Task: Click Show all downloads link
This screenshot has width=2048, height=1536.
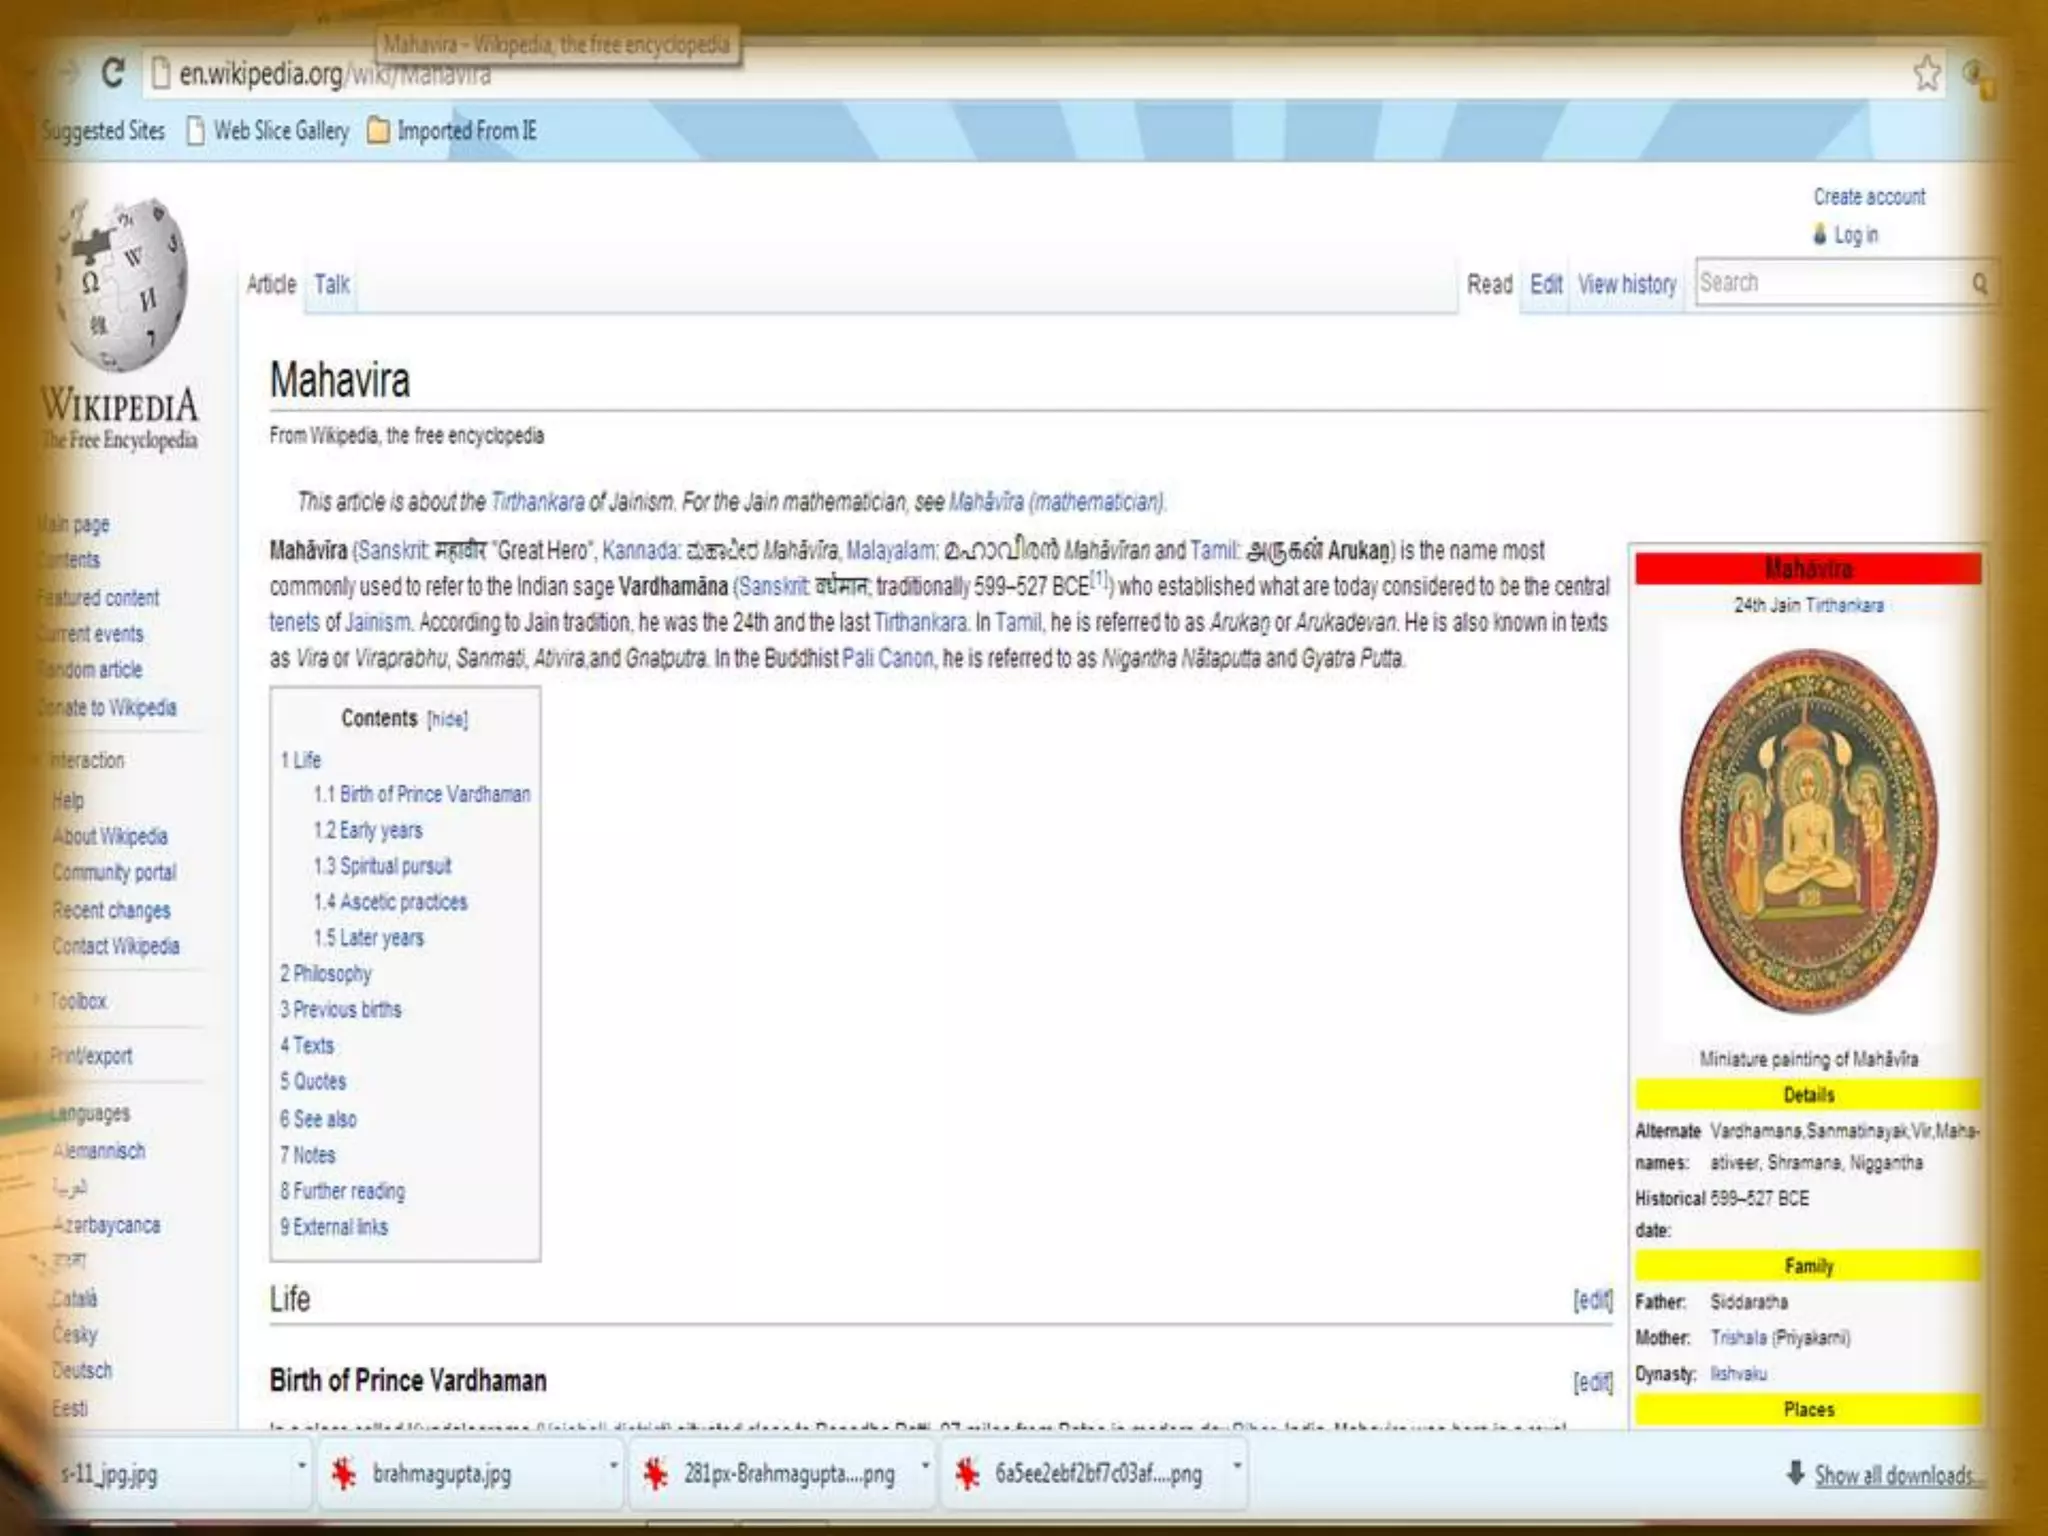Action: pos(1892,1476)
